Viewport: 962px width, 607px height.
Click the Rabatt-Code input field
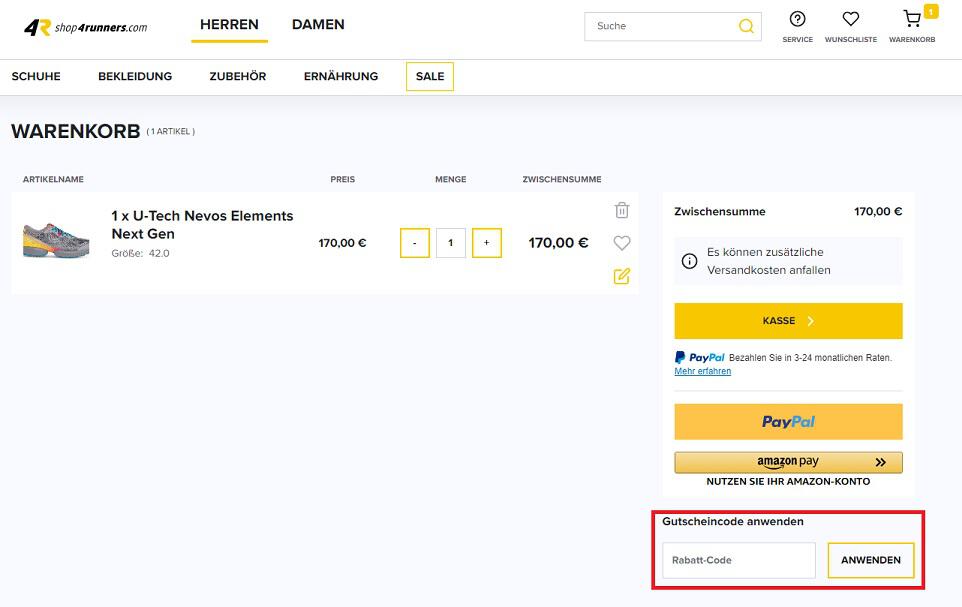pos(739,560)
